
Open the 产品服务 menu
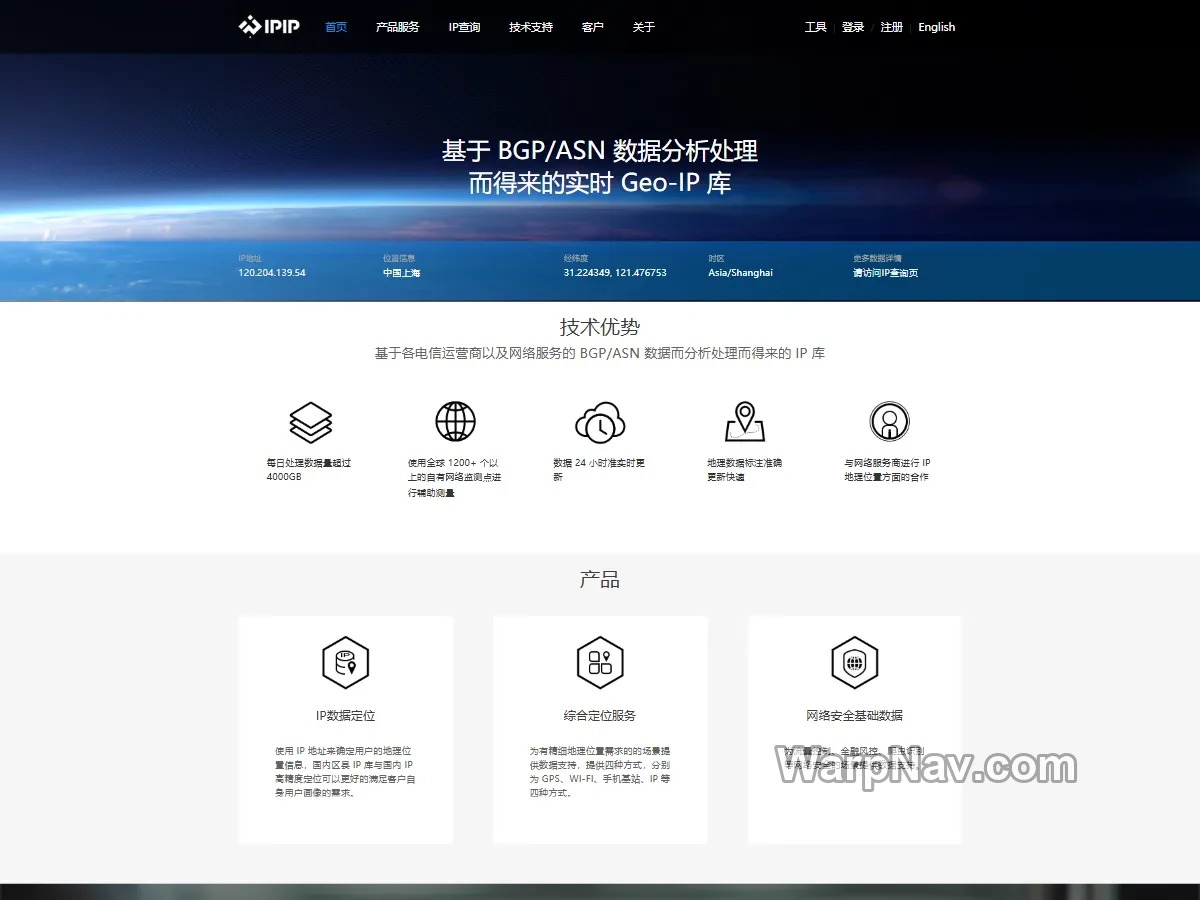click(397, 27)
